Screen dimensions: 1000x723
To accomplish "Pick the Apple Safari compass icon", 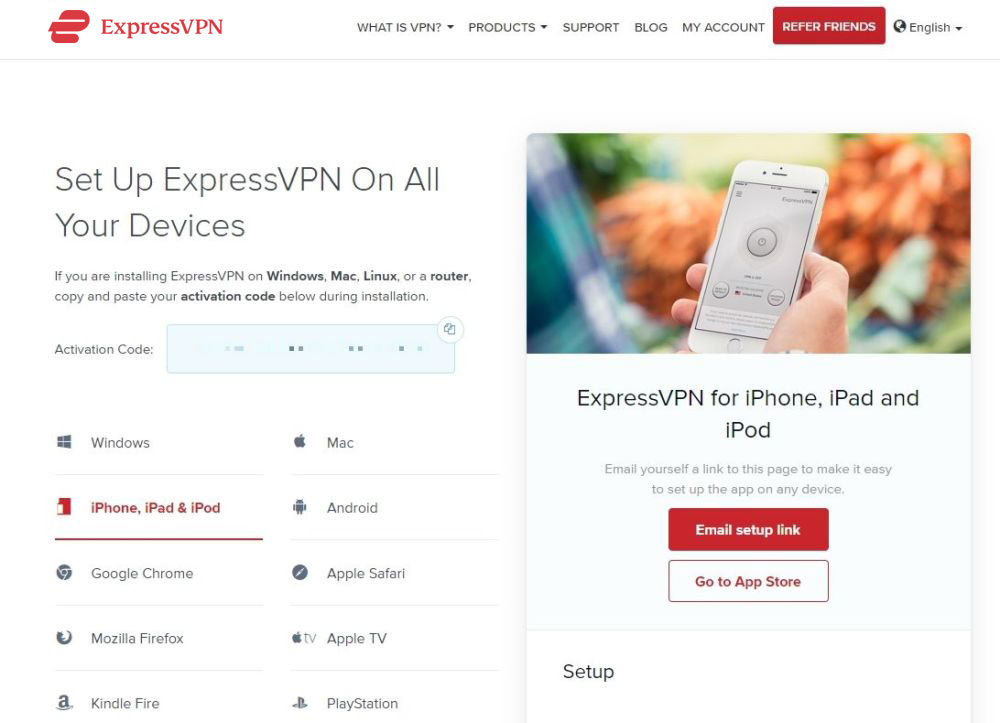I will click(x=299, y=573).
